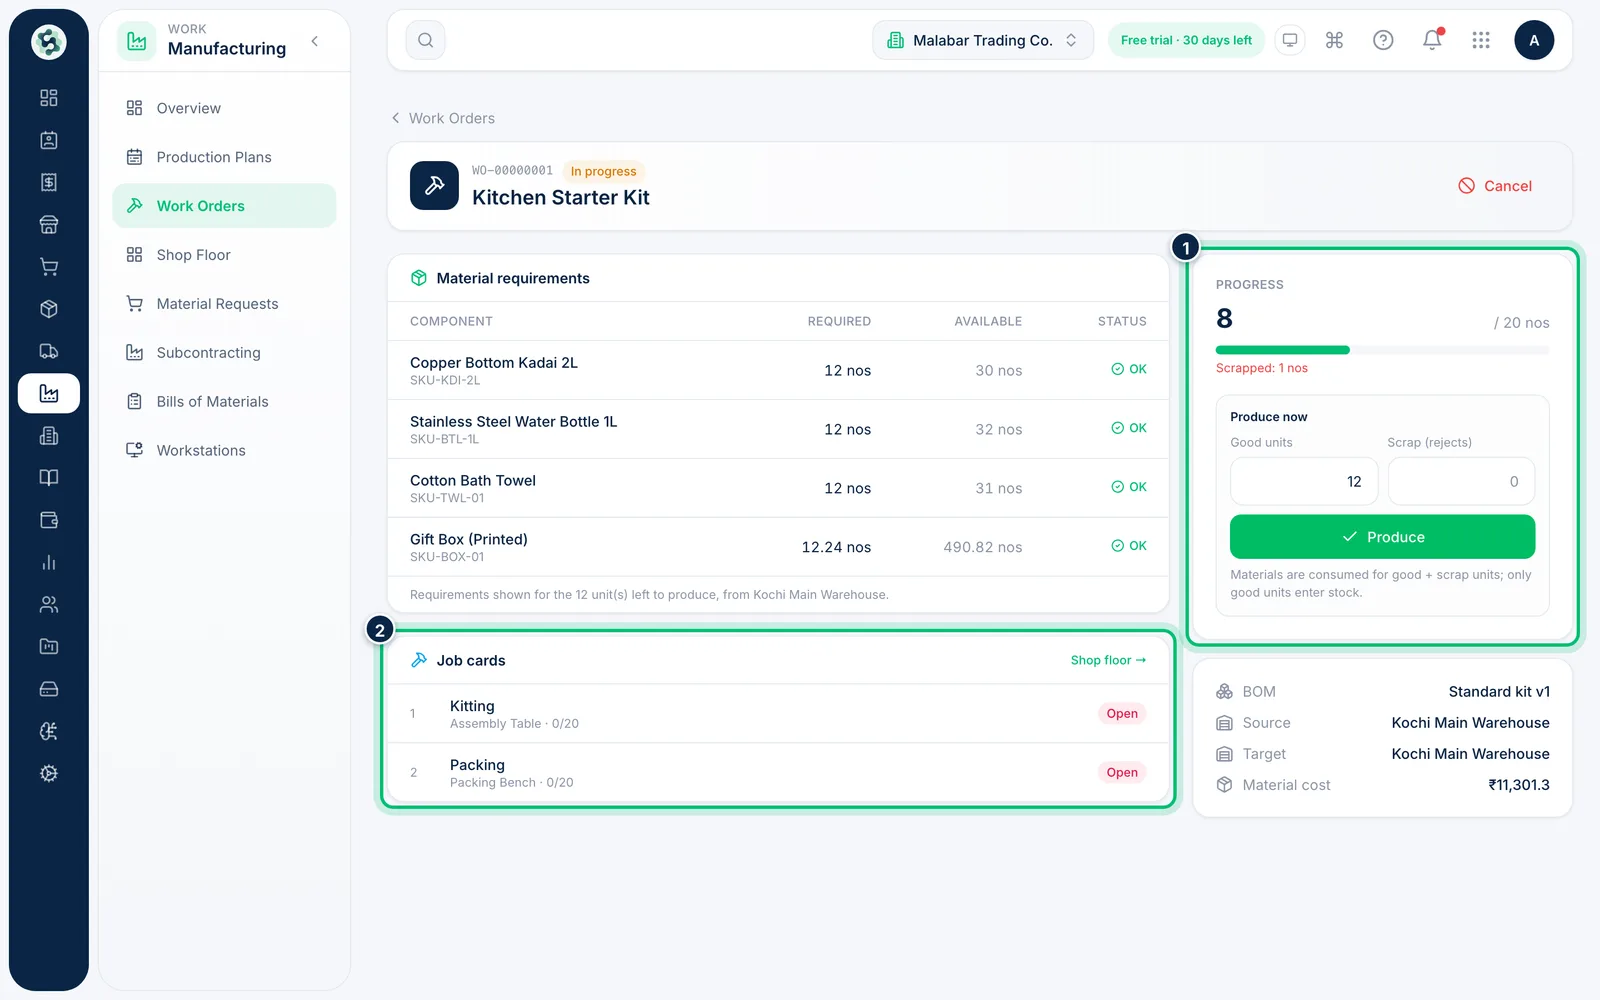
Task: Click the Good units input field
Action: (x=1304, y=481)
